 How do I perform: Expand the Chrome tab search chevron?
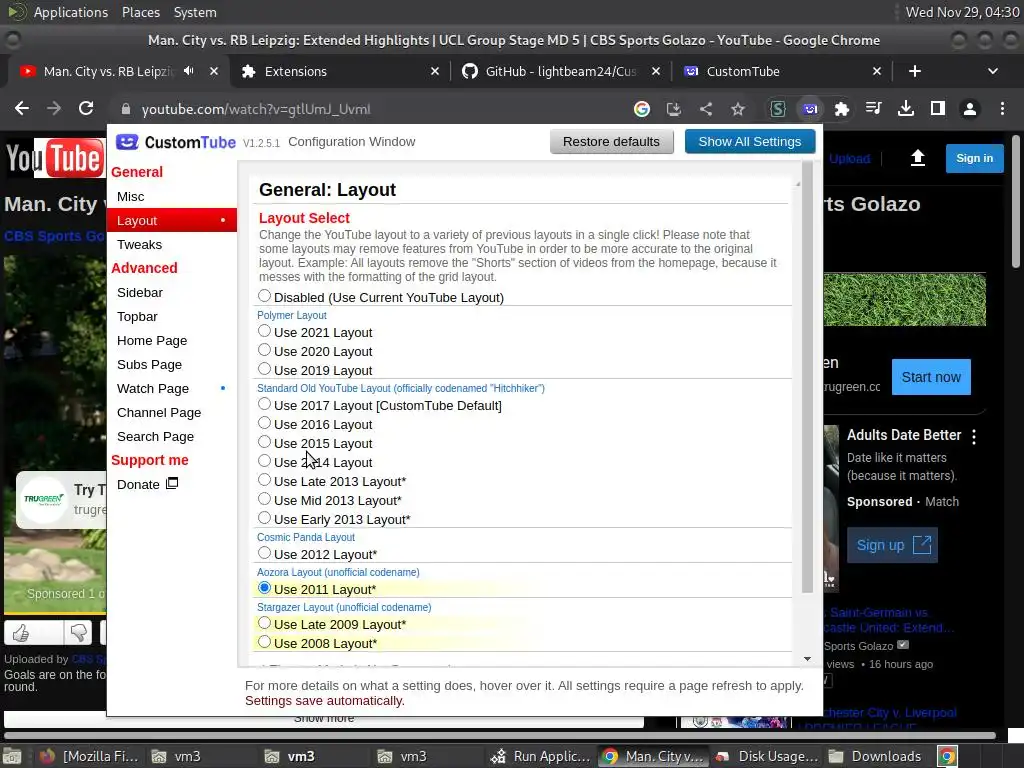coord(993,71)
